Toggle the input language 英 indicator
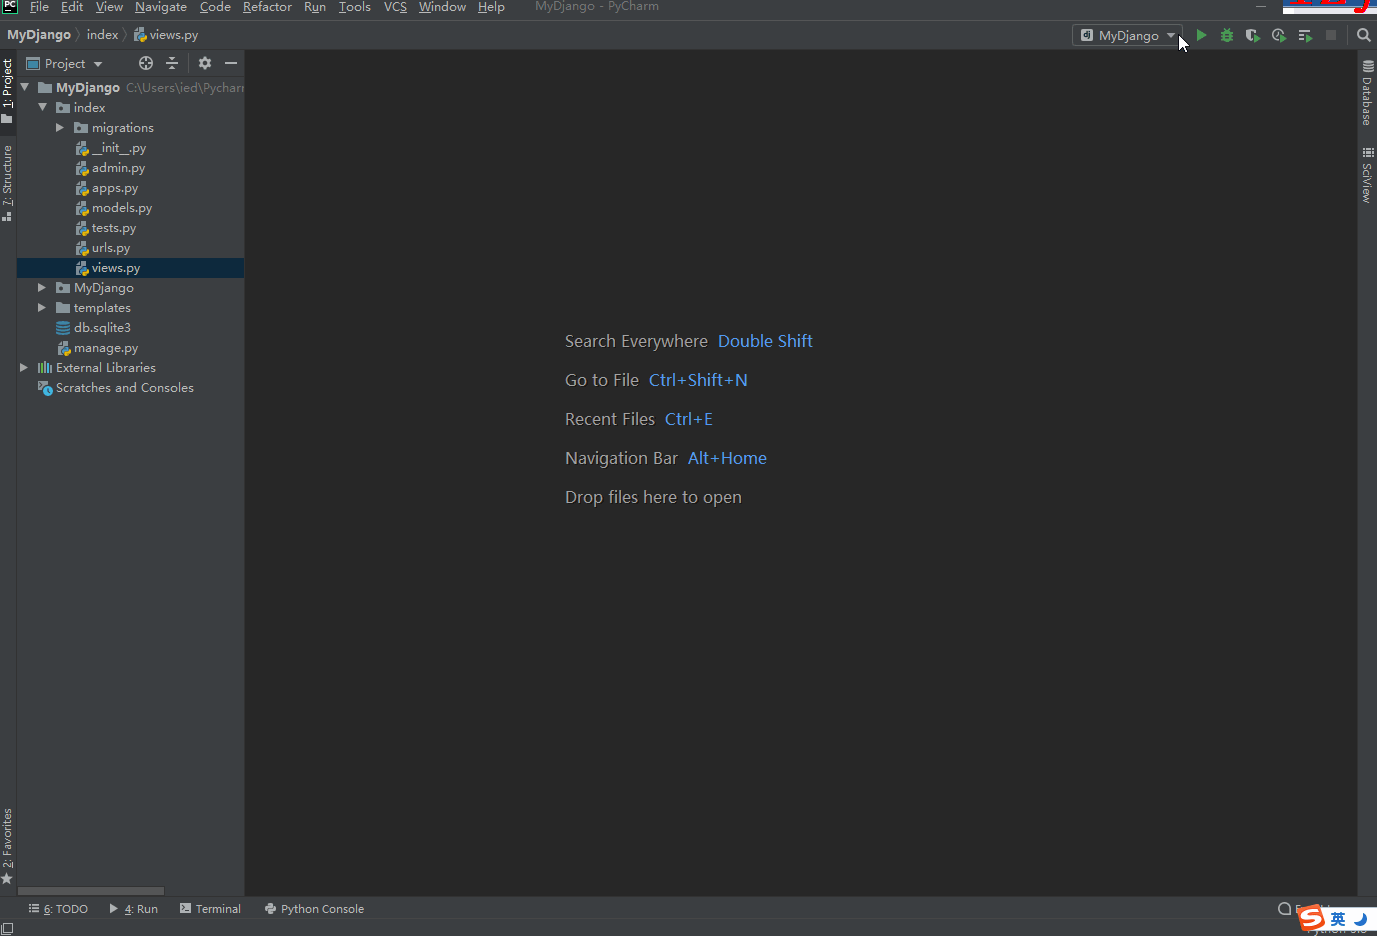 [1338, 919]
